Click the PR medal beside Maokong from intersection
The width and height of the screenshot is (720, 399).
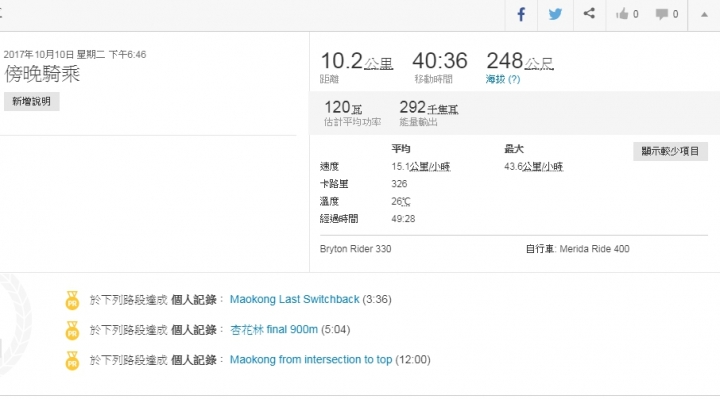pyautogui.click(x=72, y=360)
